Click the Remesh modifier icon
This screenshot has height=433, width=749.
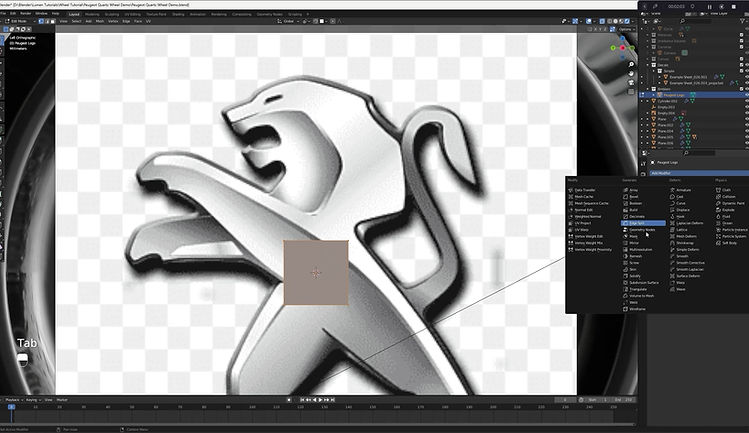625,256
